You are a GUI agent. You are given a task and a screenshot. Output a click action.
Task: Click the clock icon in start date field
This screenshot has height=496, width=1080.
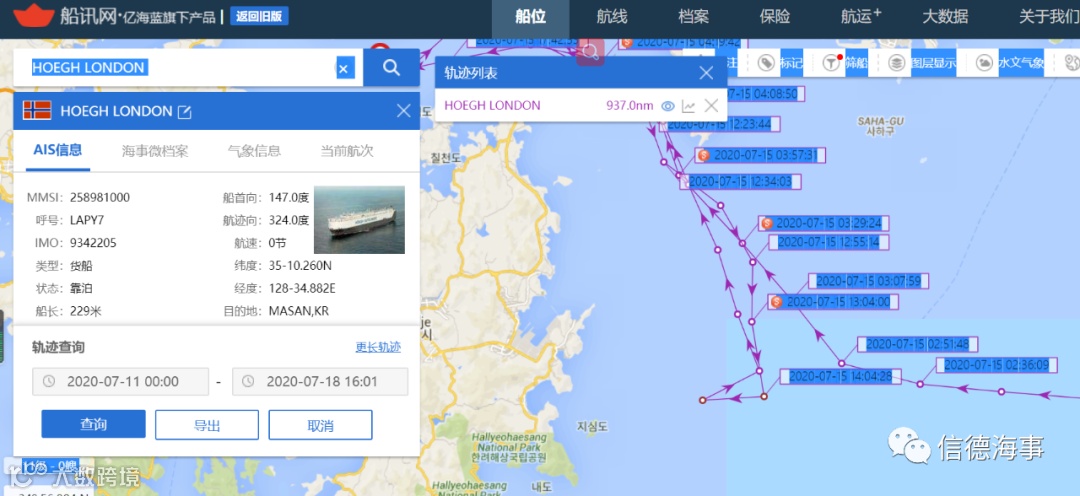(49, 382)
